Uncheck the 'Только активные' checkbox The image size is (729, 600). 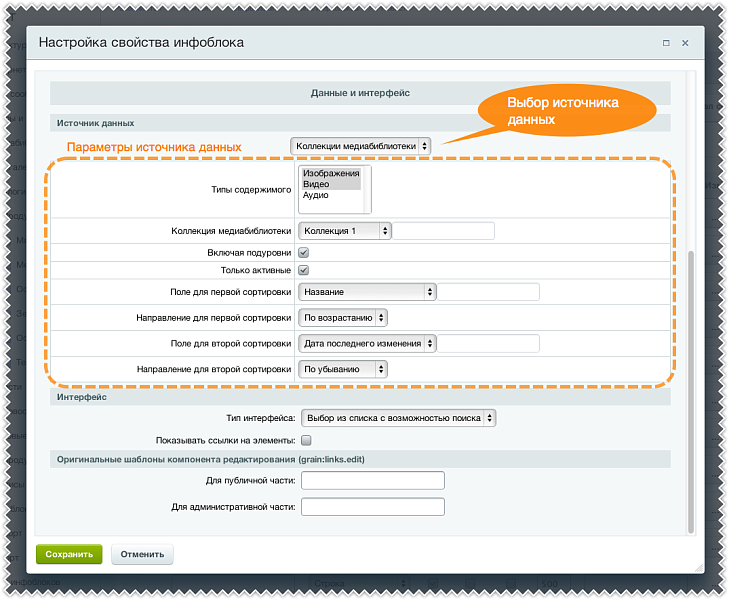click(x=304, y=270)
